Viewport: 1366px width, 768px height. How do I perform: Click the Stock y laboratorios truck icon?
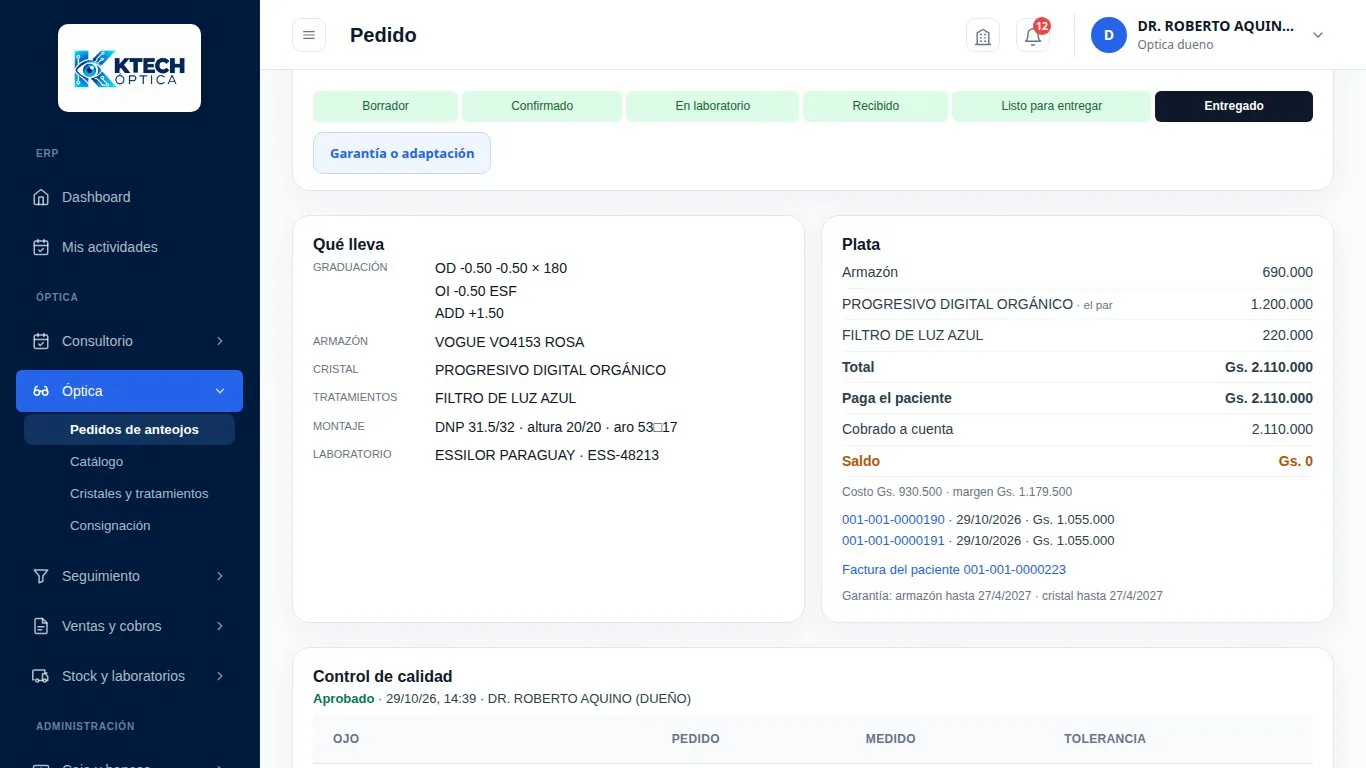[x=41, y=676]
